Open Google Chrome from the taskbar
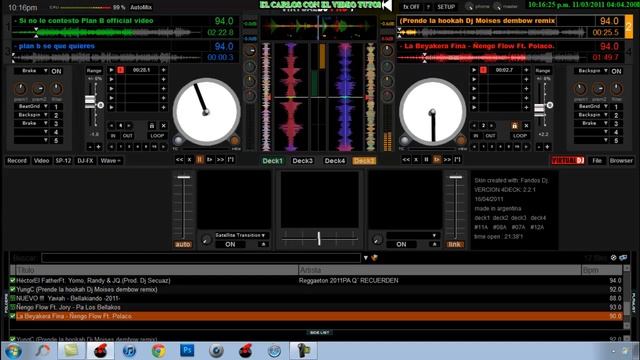Screen dimensions: 640x360 pyautogui.click(x=159, y=351)
